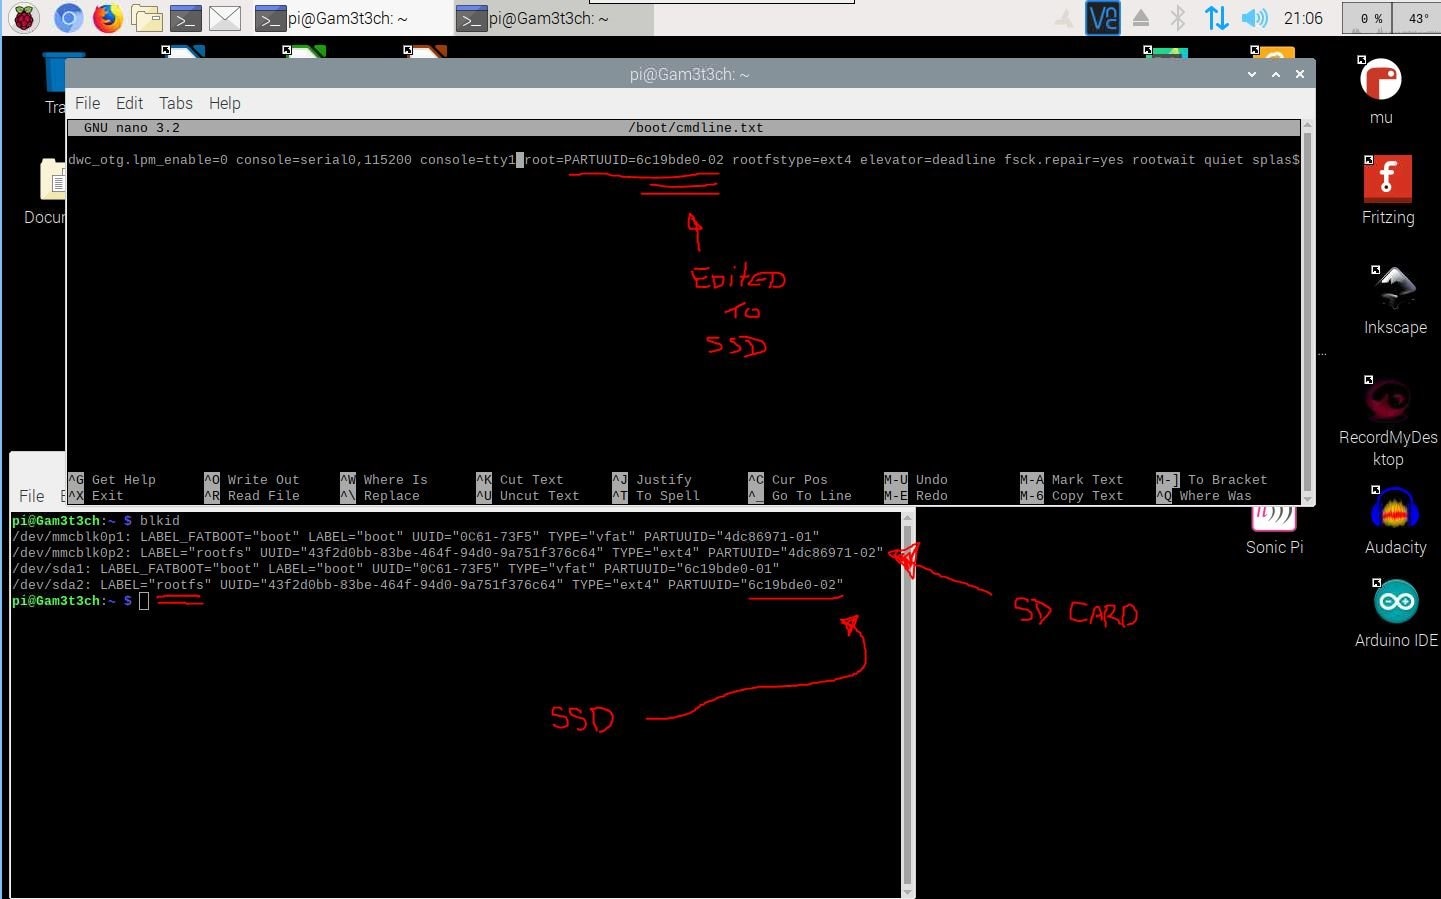Select the Audacity desktop icon

point(1395,521)
